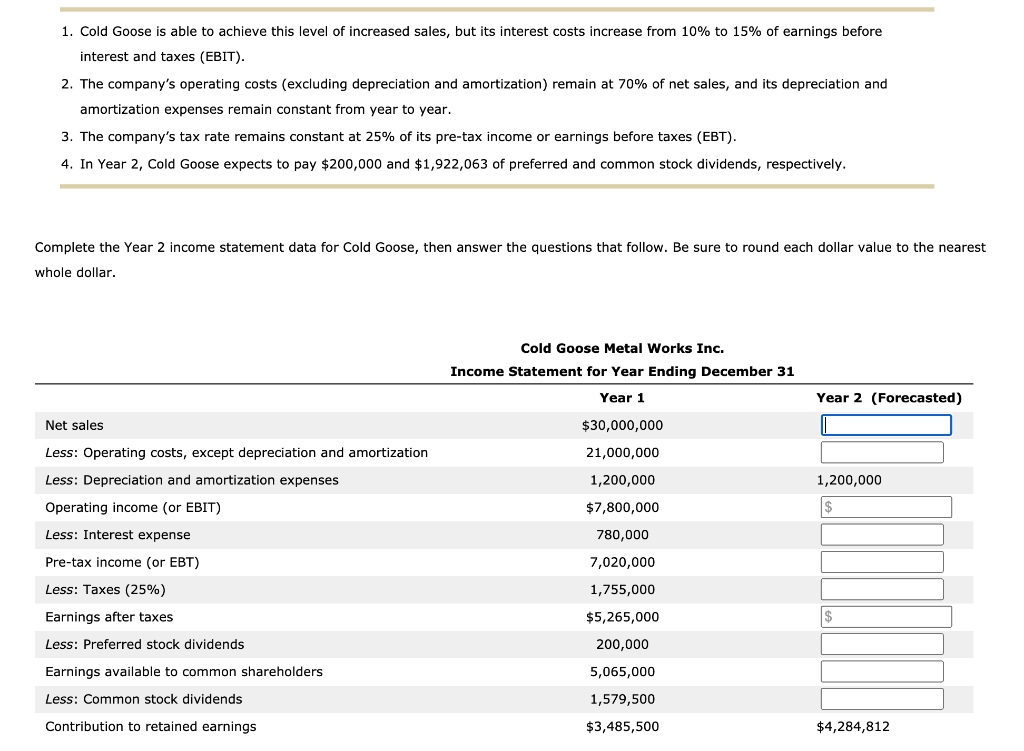
Task: Click the Year 2 Operating income (EBIT) field
Action: pos(886,507)
